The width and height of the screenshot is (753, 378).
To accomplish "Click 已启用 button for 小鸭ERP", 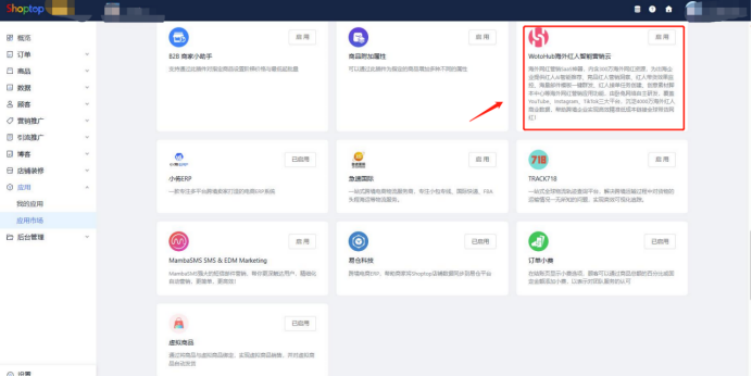I will point(300,159).
